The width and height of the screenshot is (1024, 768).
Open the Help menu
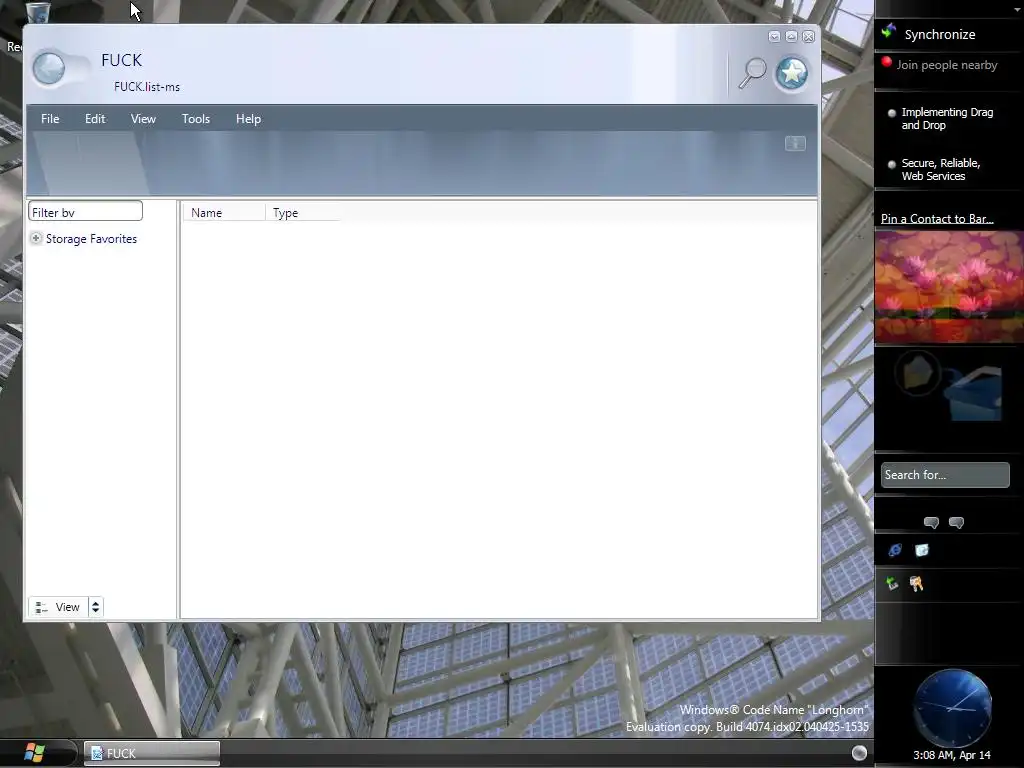(x=248, y=119)
